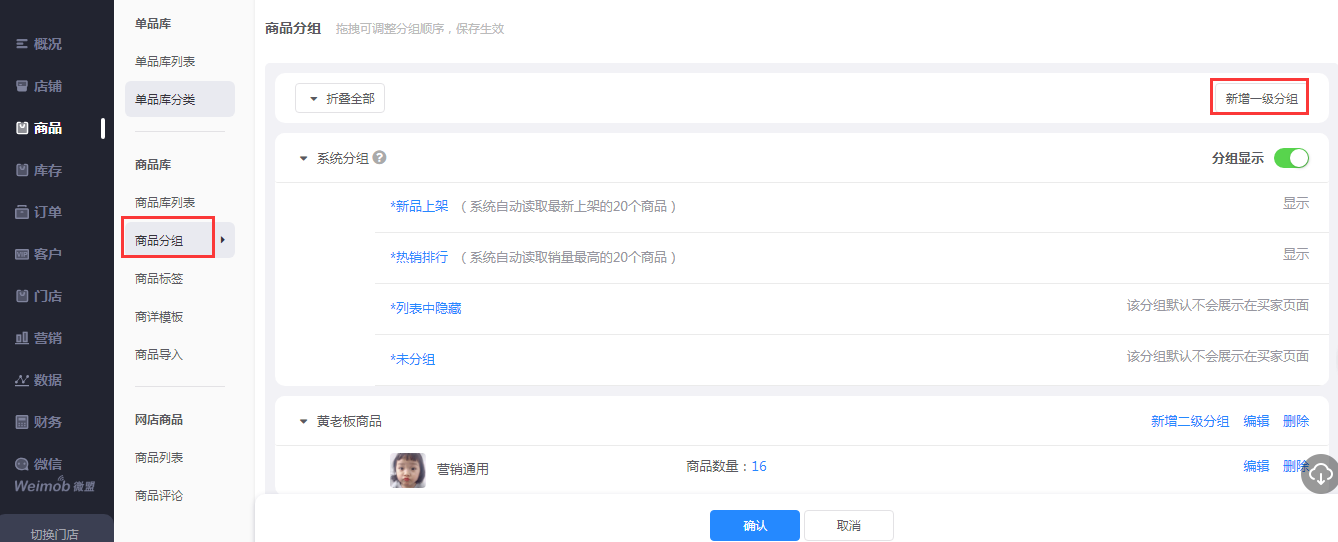Image resolution: width=1338 pixels, height=542 pixels.
Task: Open 商品评论 under 网店商品
Action: (159, 495)
